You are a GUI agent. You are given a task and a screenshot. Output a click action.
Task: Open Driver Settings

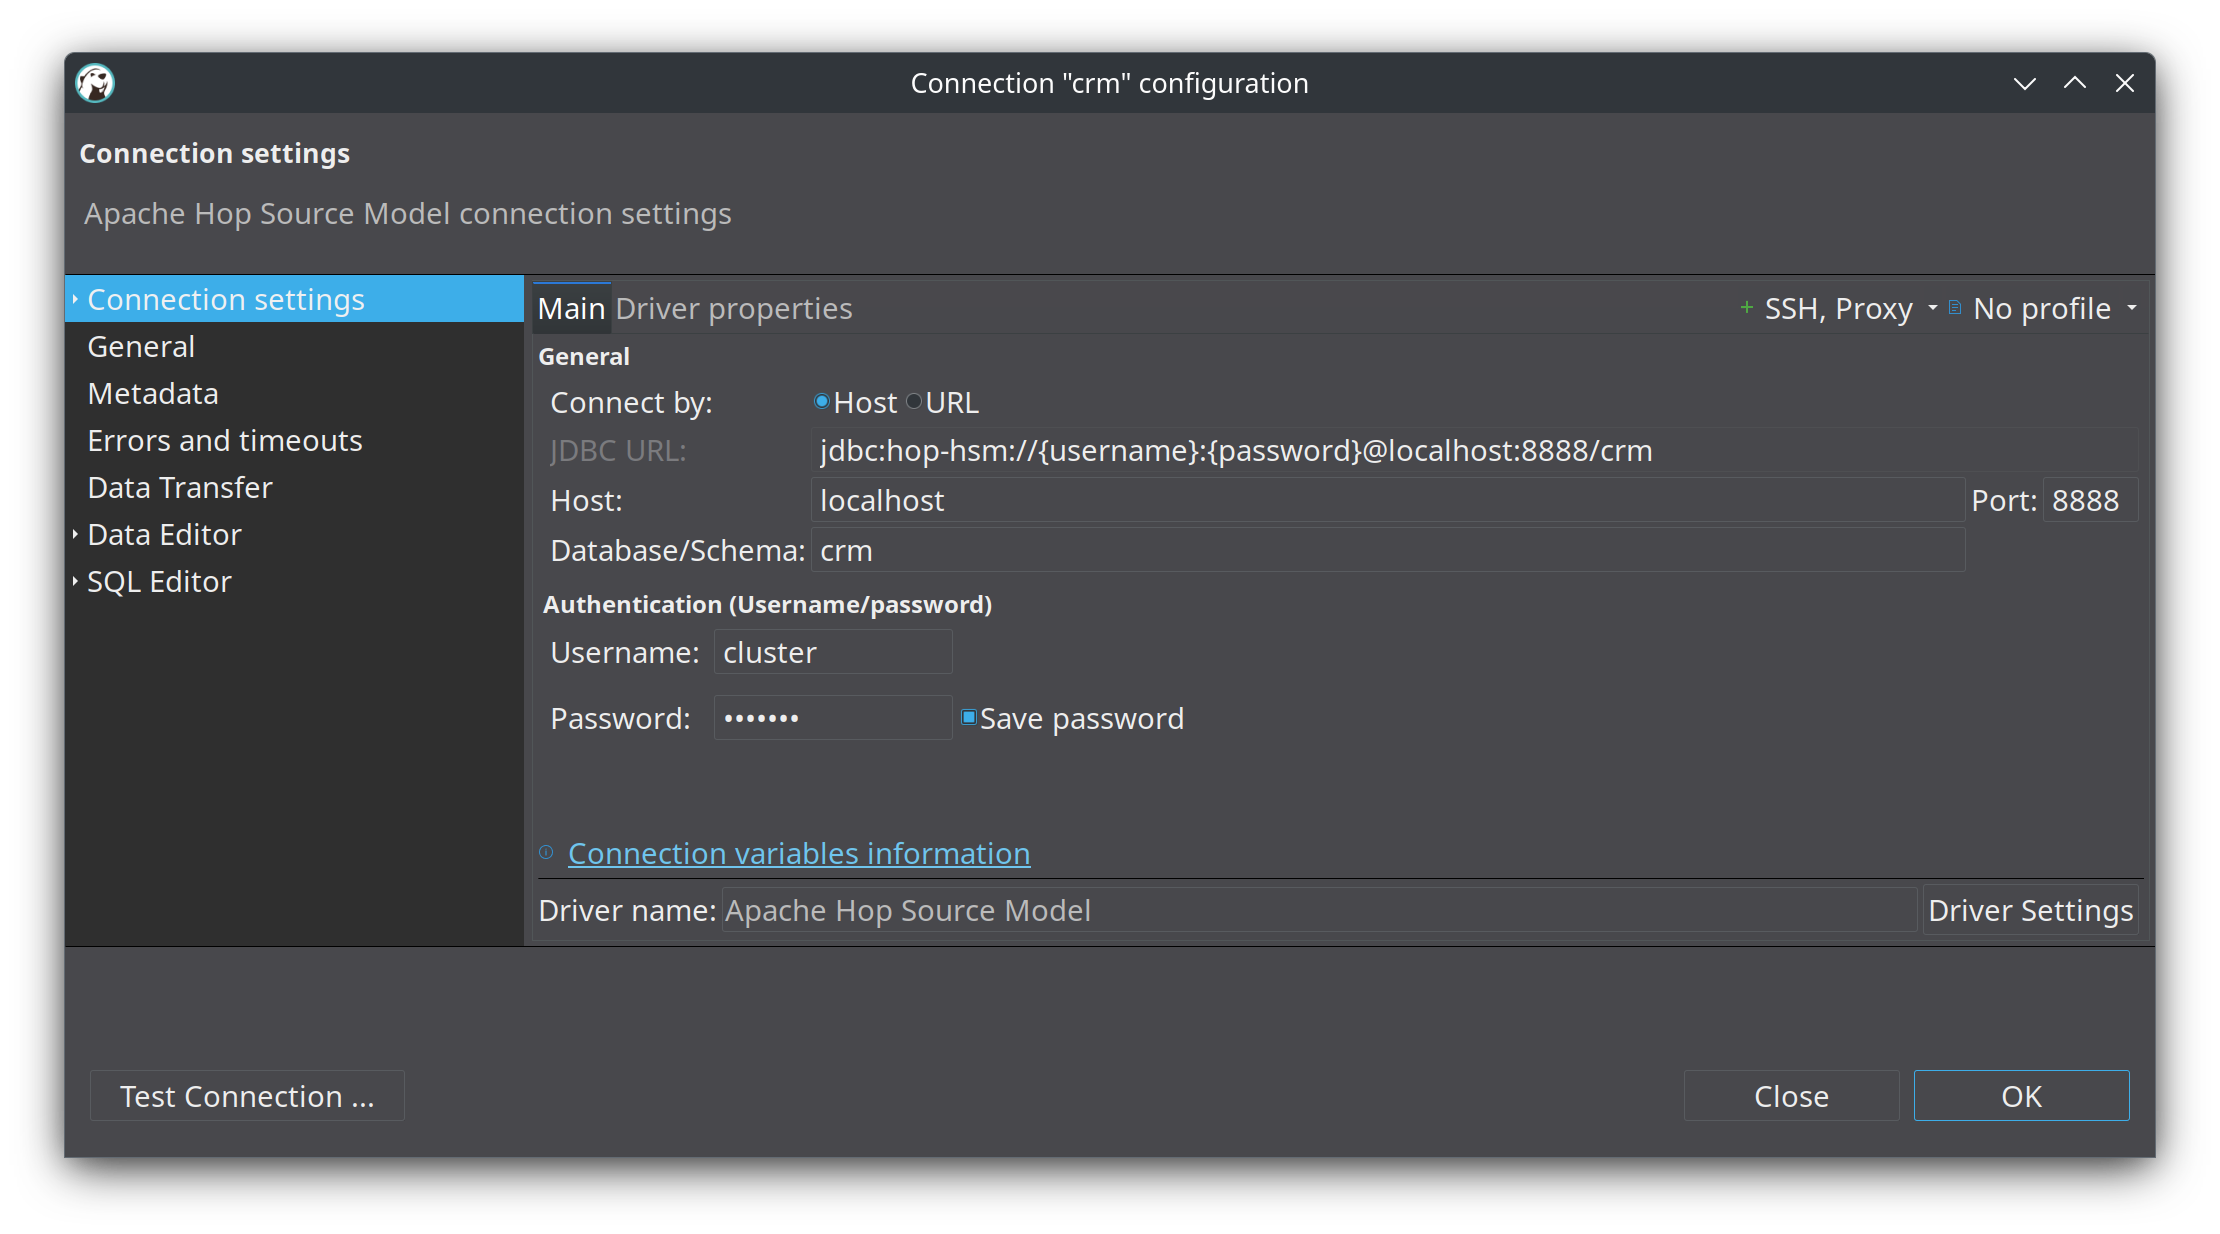2030,911
